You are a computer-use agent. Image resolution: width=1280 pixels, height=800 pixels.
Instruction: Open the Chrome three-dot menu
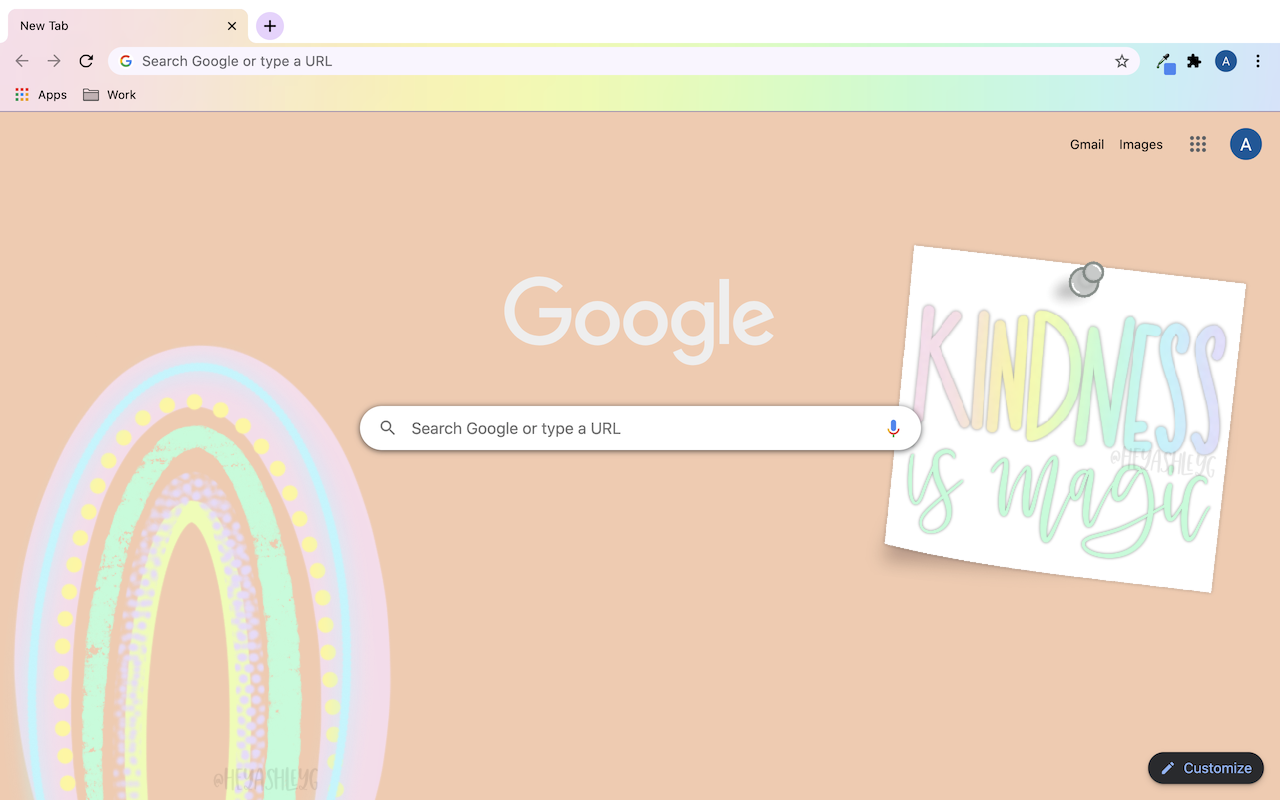(1258, 61)
